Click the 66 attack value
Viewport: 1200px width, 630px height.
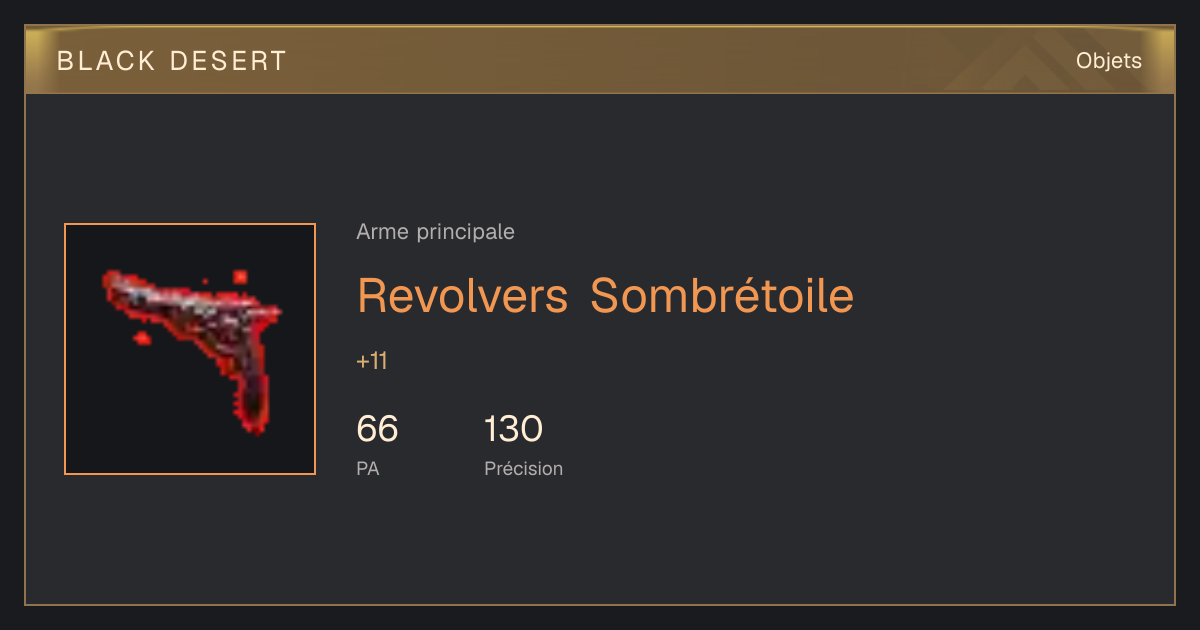(377, 429)
